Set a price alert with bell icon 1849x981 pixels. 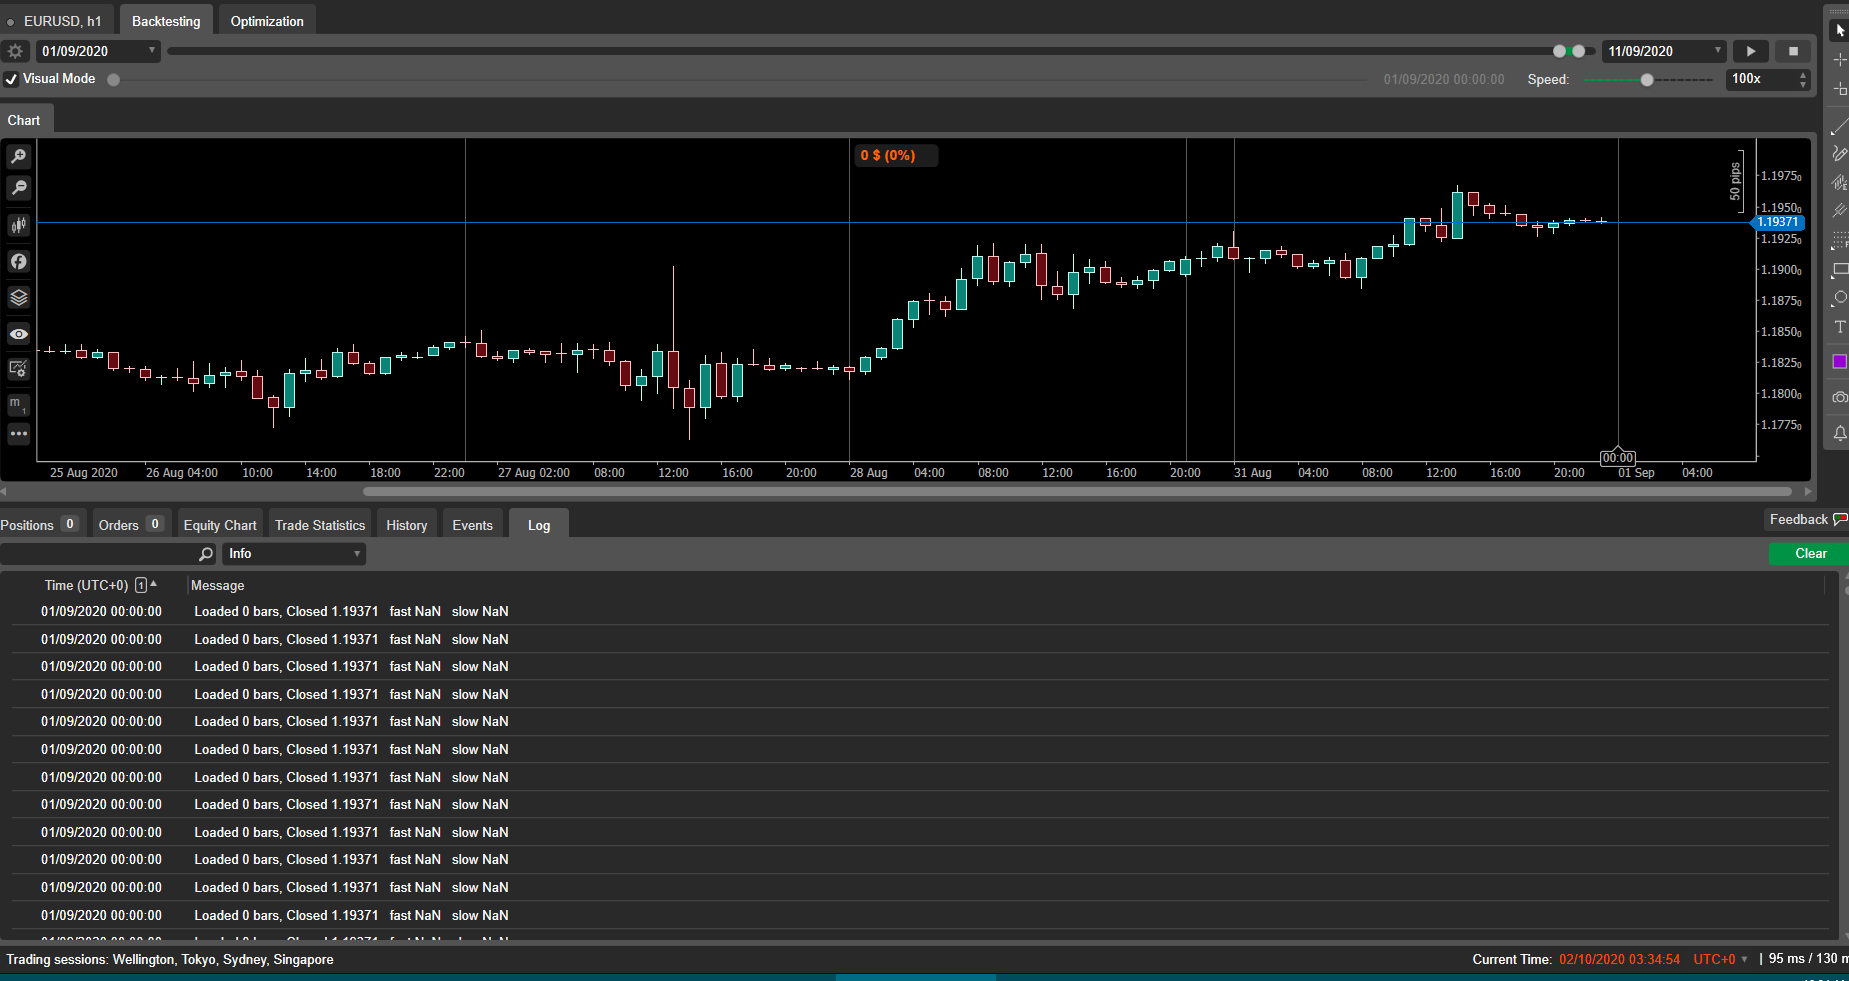(1839, 433)
